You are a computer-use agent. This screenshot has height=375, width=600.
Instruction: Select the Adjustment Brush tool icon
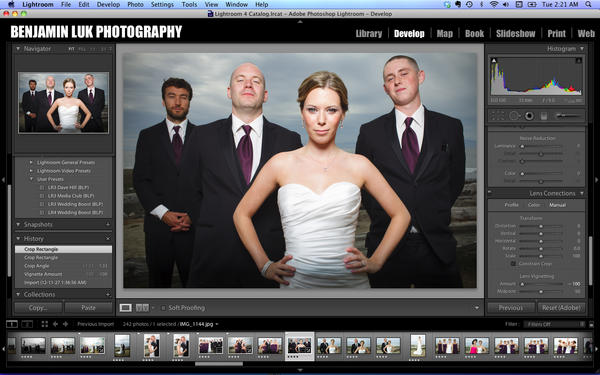(568, 116)
